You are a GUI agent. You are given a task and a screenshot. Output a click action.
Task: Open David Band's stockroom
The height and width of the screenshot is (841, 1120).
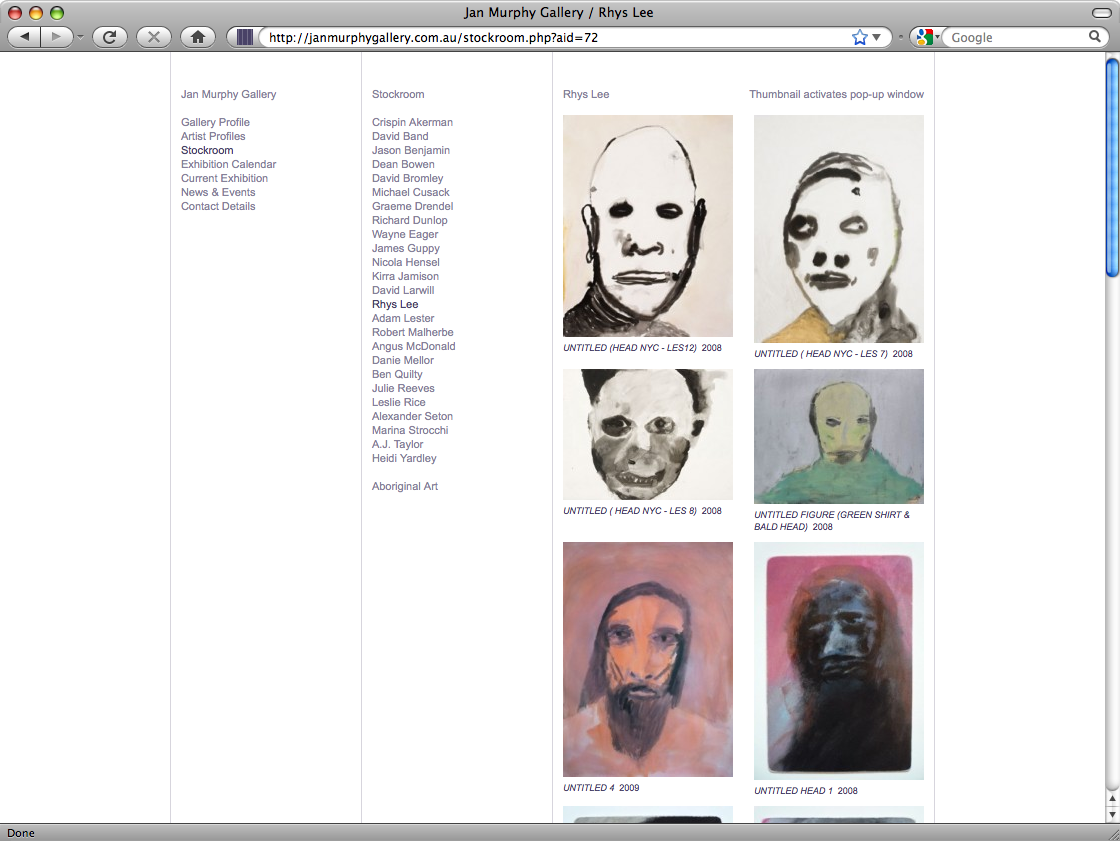[x=400, y=136]
